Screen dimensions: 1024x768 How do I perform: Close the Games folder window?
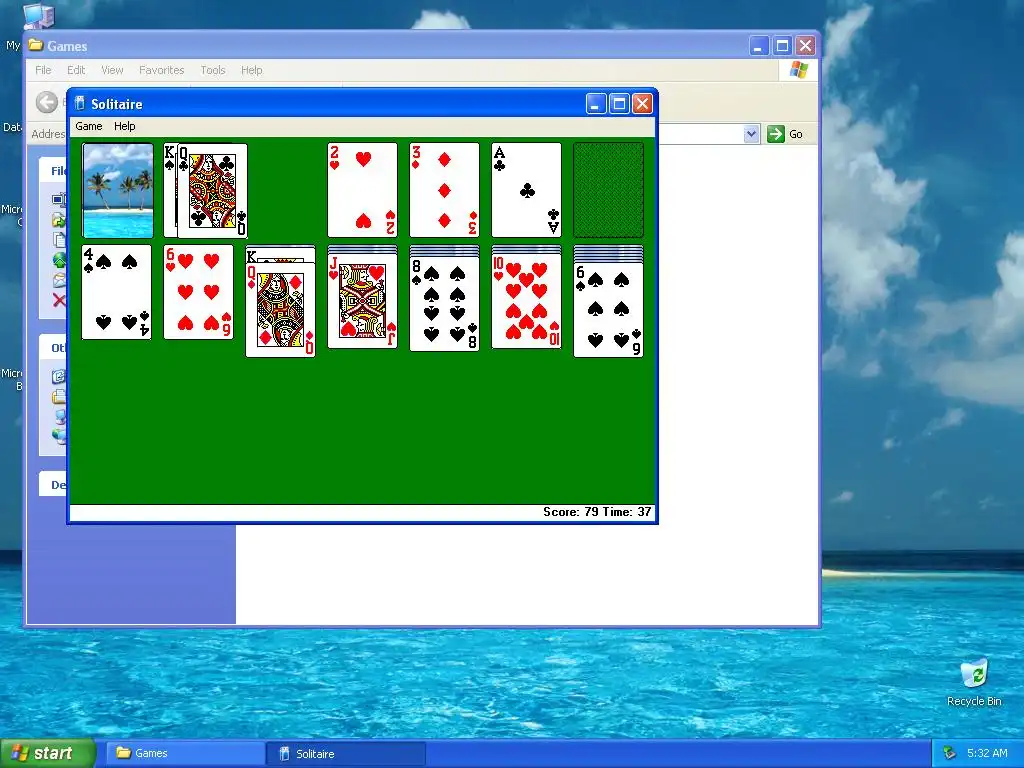[x=805, y=46]
